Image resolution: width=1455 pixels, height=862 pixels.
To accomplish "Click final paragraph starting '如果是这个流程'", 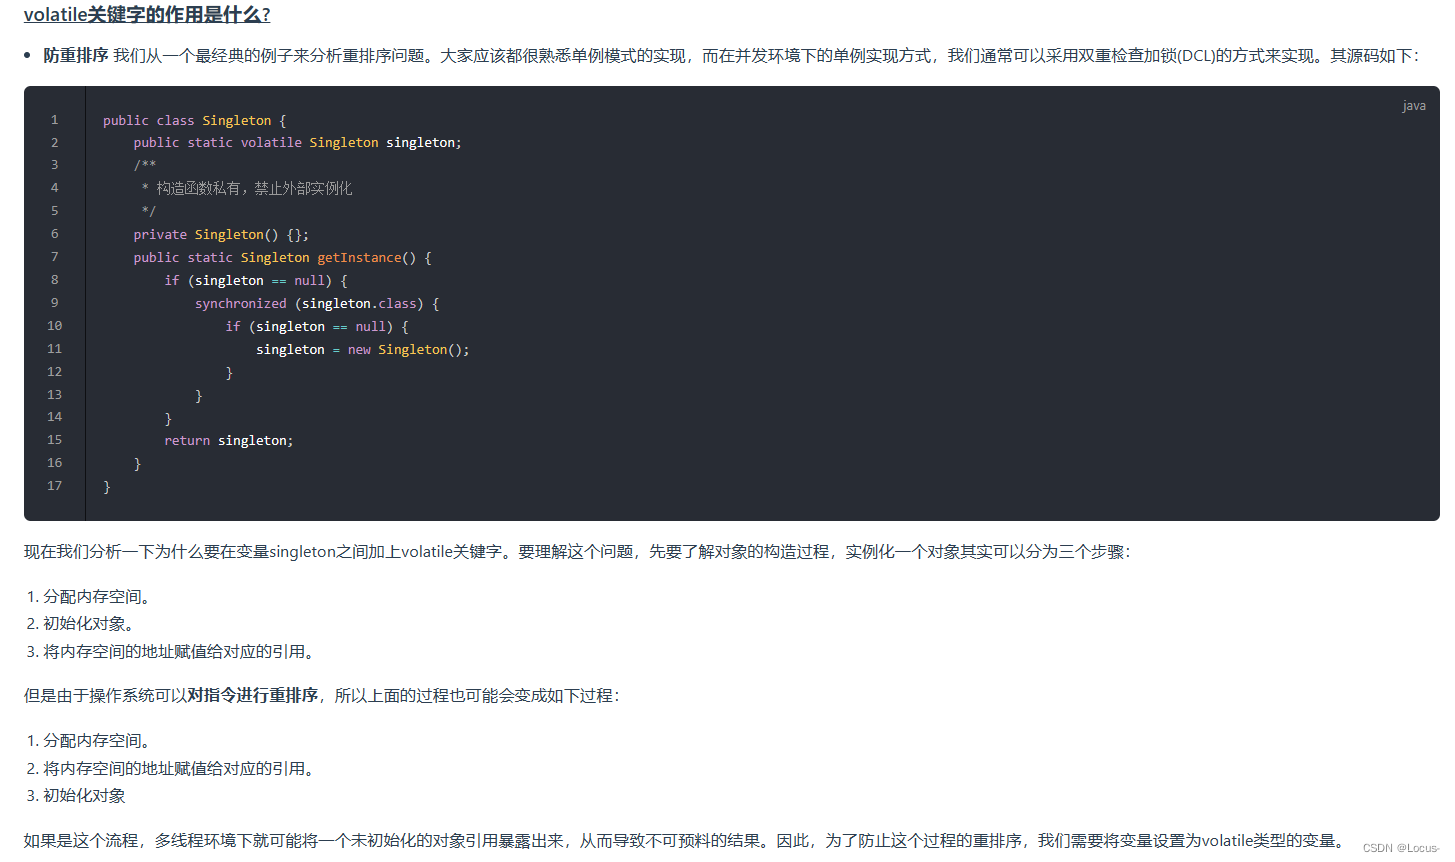I will 687,840.
